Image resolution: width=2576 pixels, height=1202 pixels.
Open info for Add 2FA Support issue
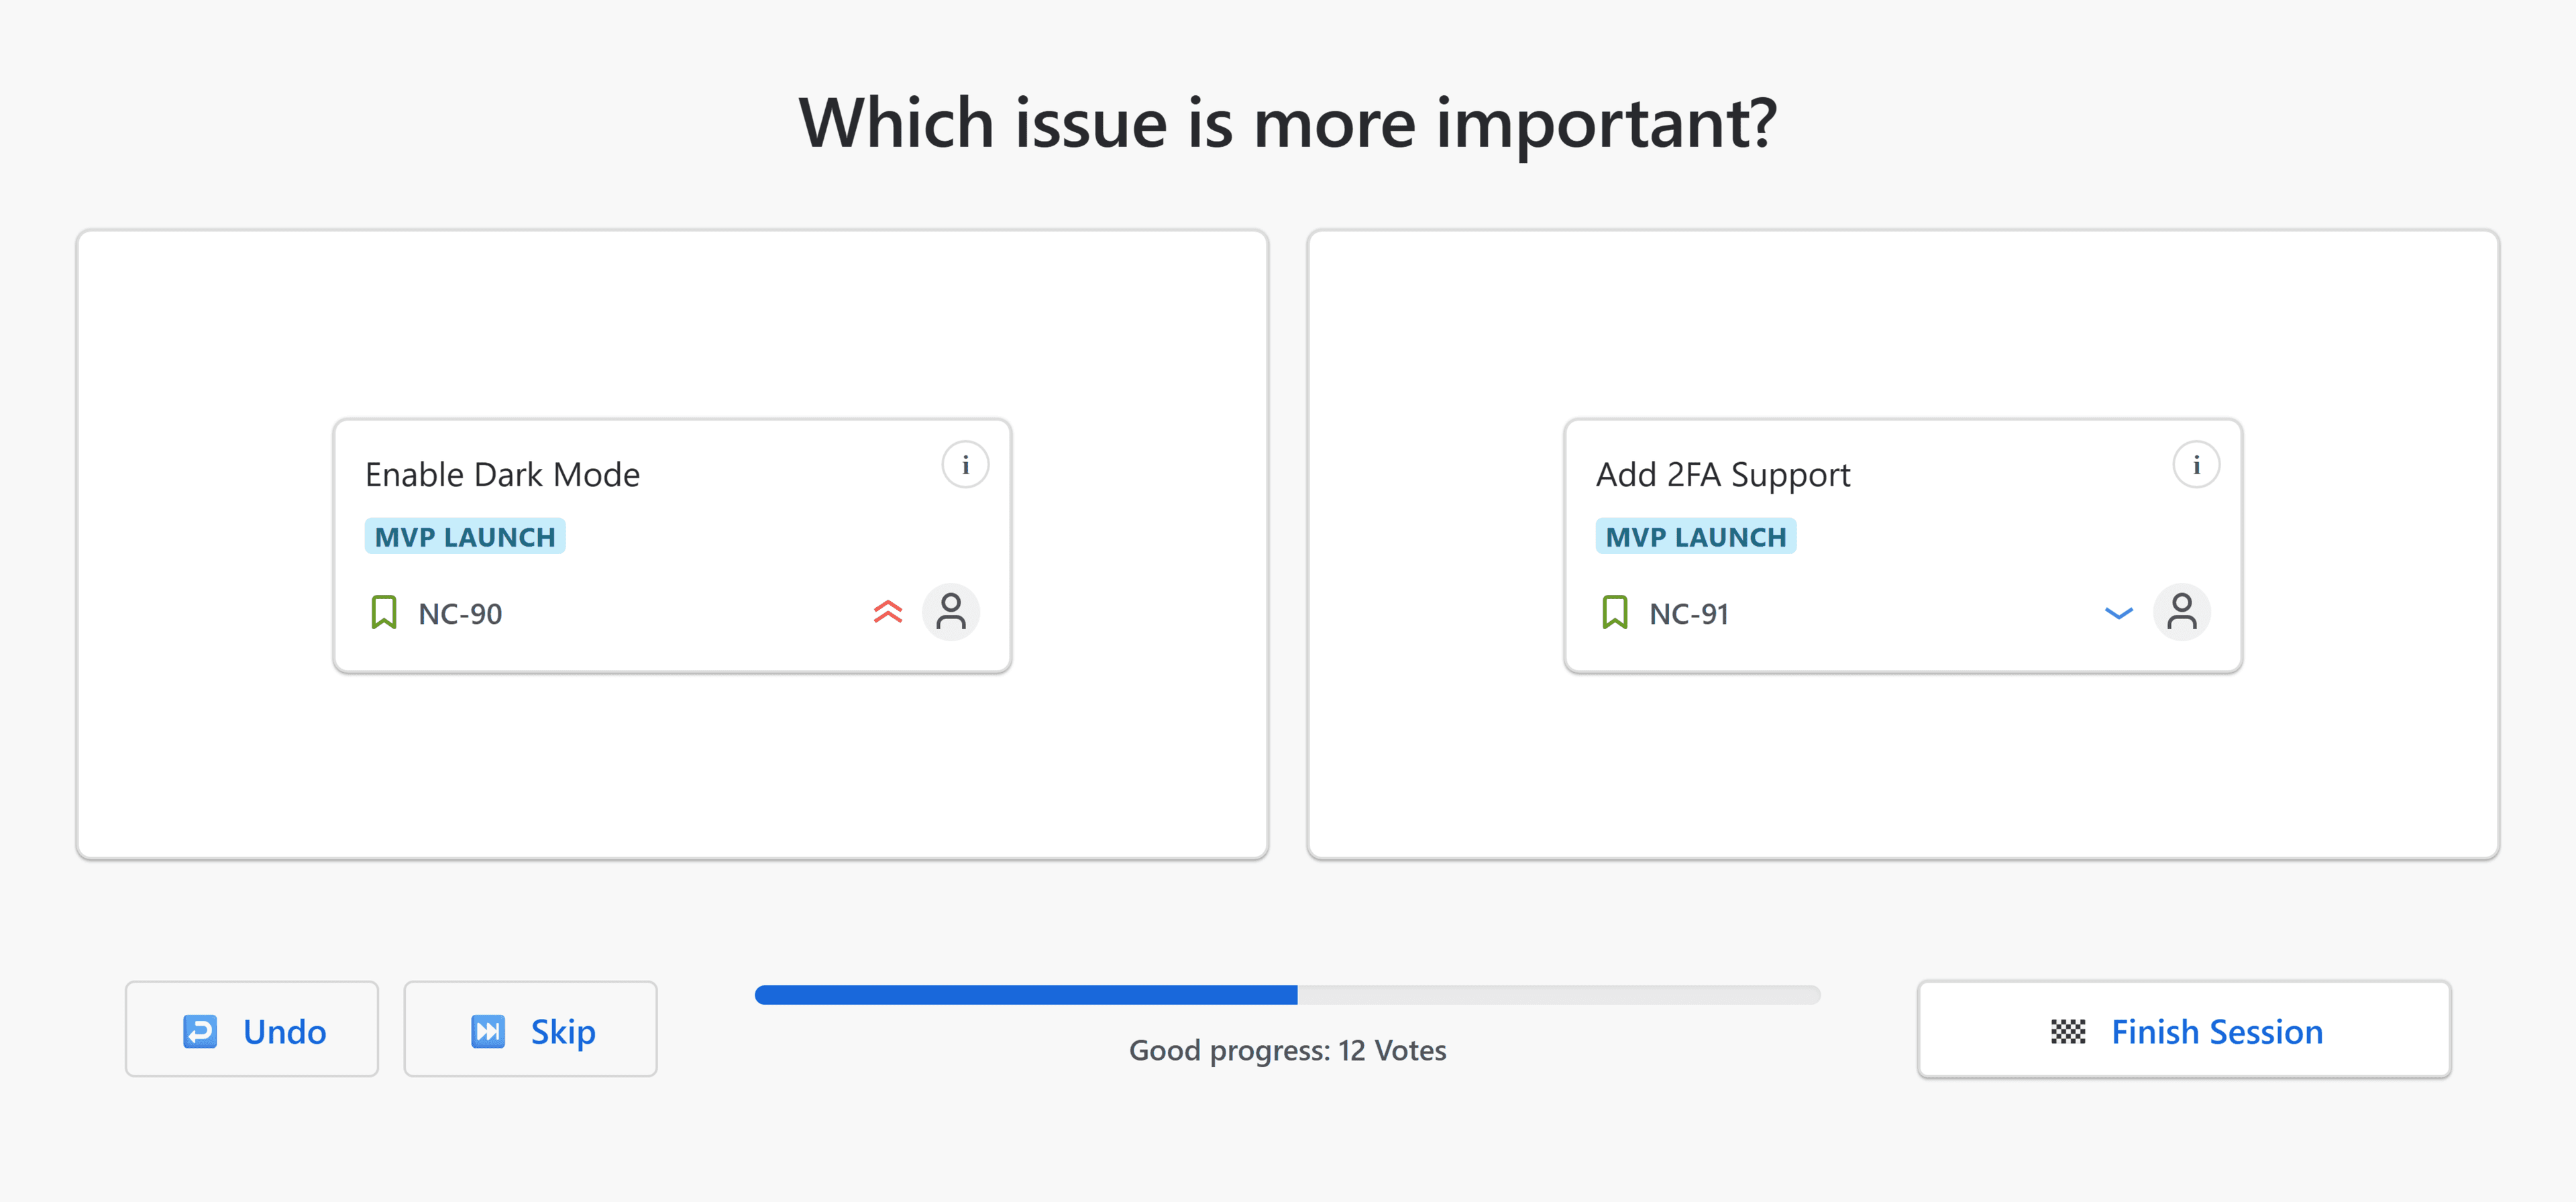pyautogui.click(x=2196, y=465)
